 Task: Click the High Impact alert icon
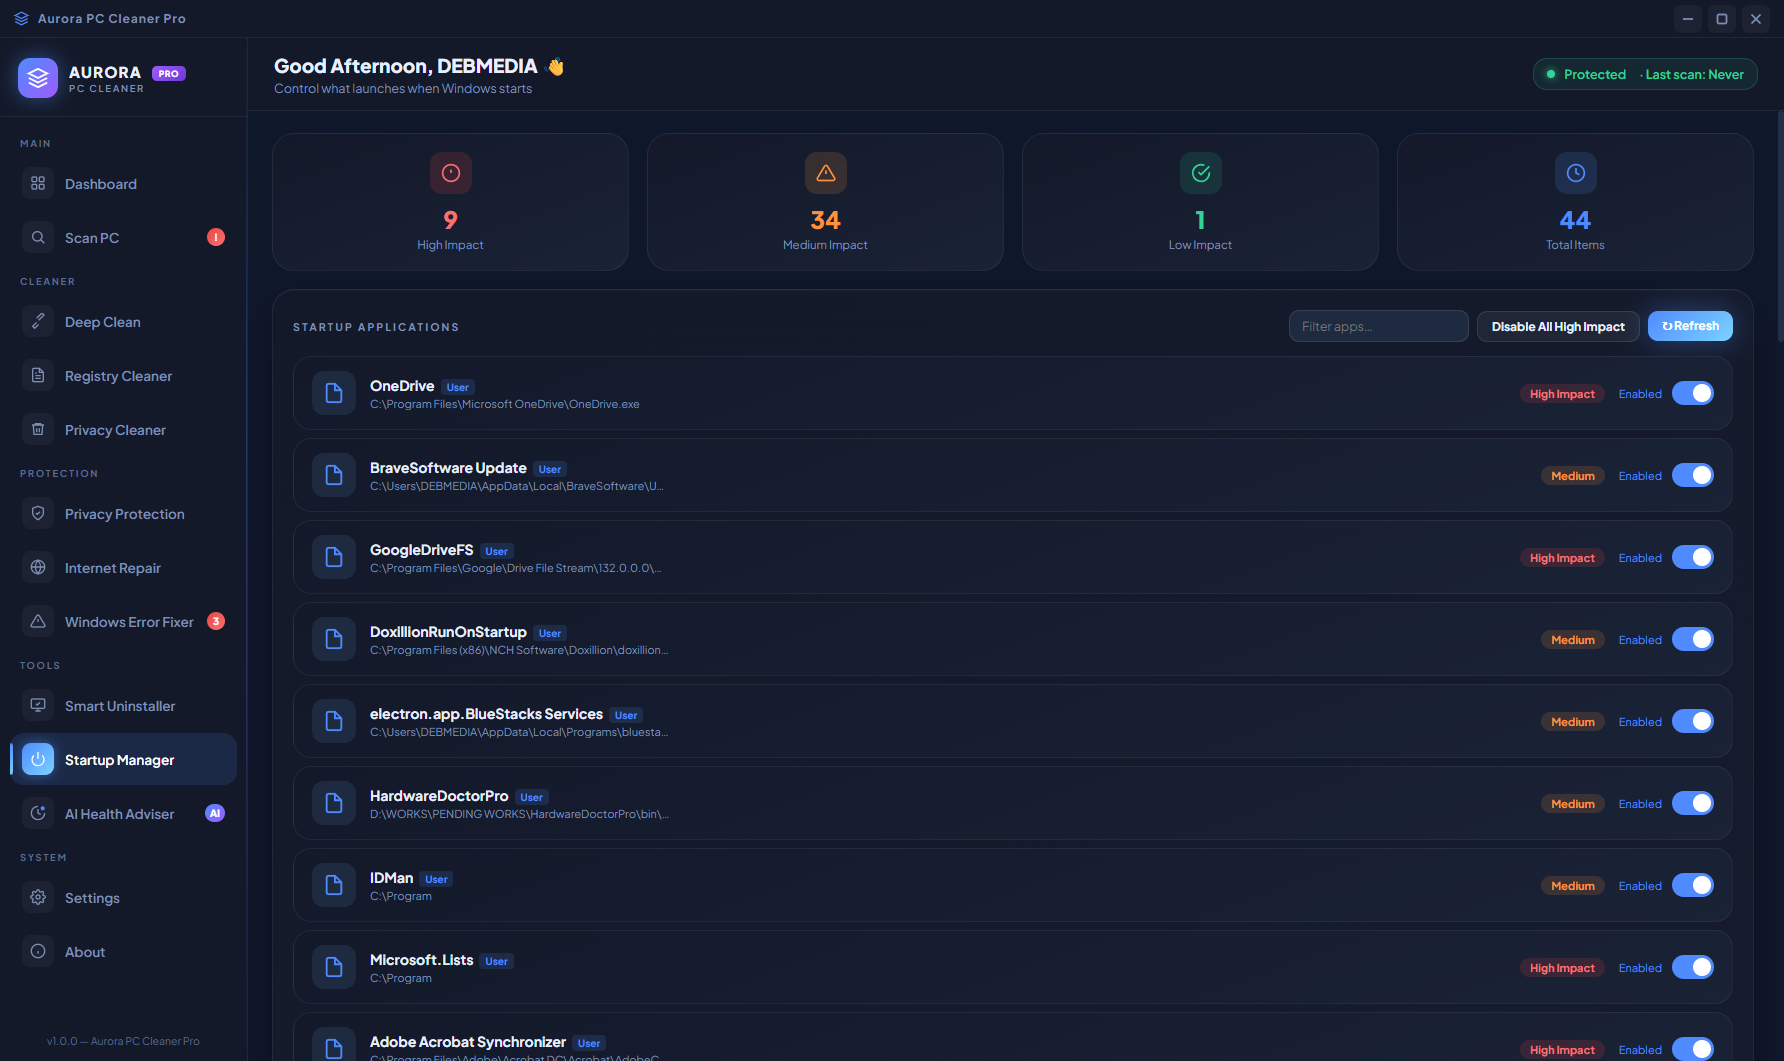point(451,173)
